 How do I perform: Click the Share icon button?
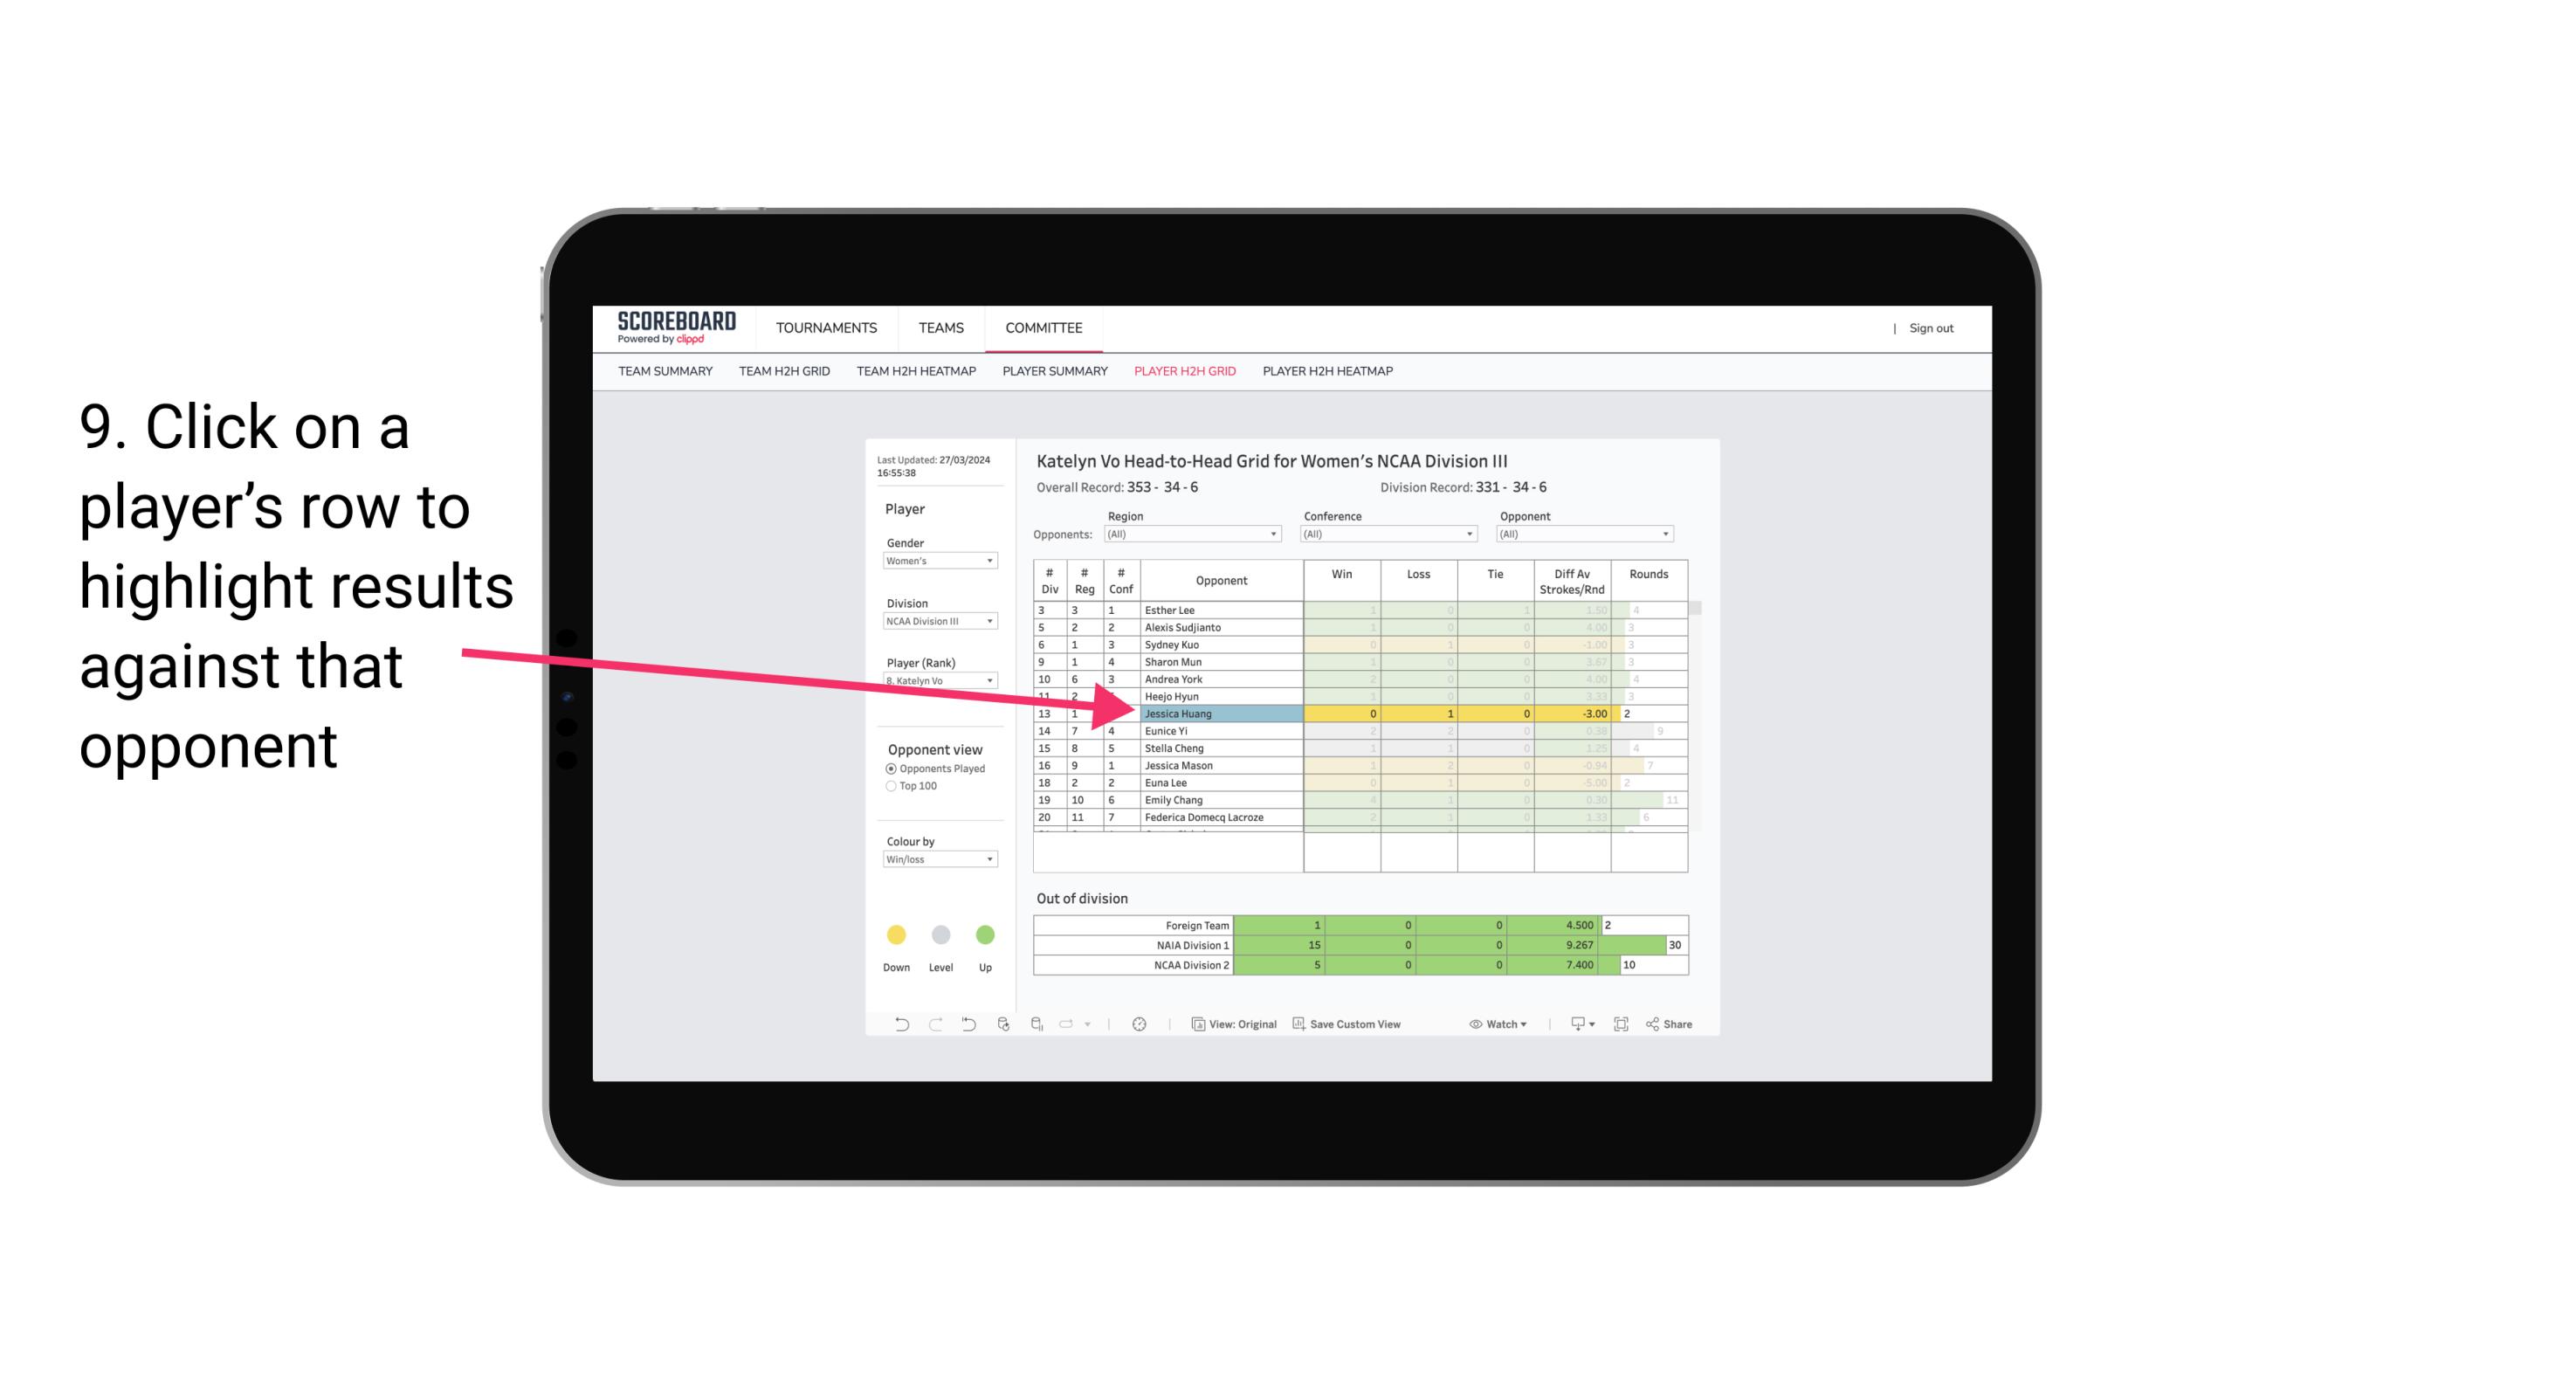point(1677,1024)
